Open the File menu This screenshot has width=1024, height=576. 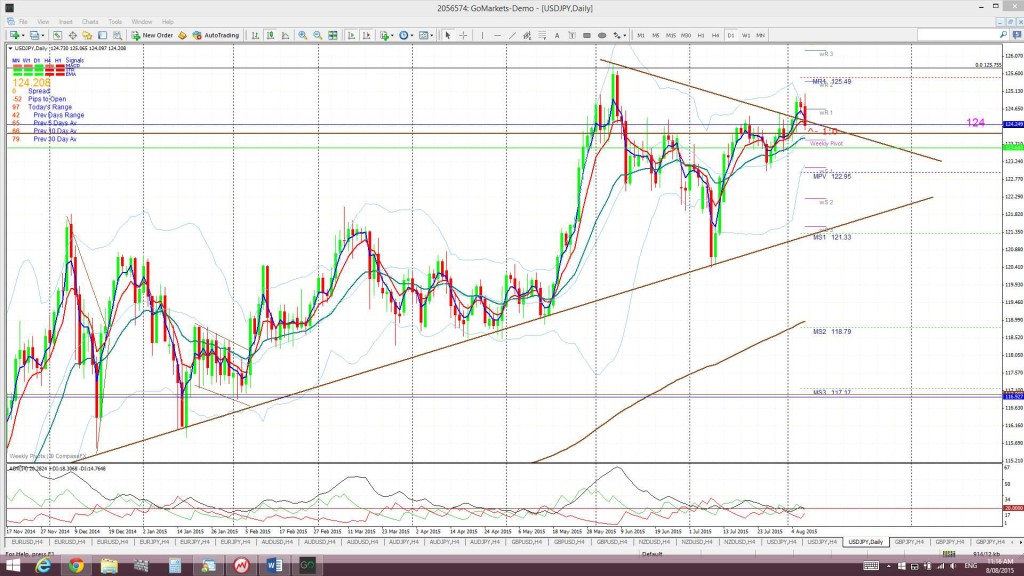click(23, 22)
